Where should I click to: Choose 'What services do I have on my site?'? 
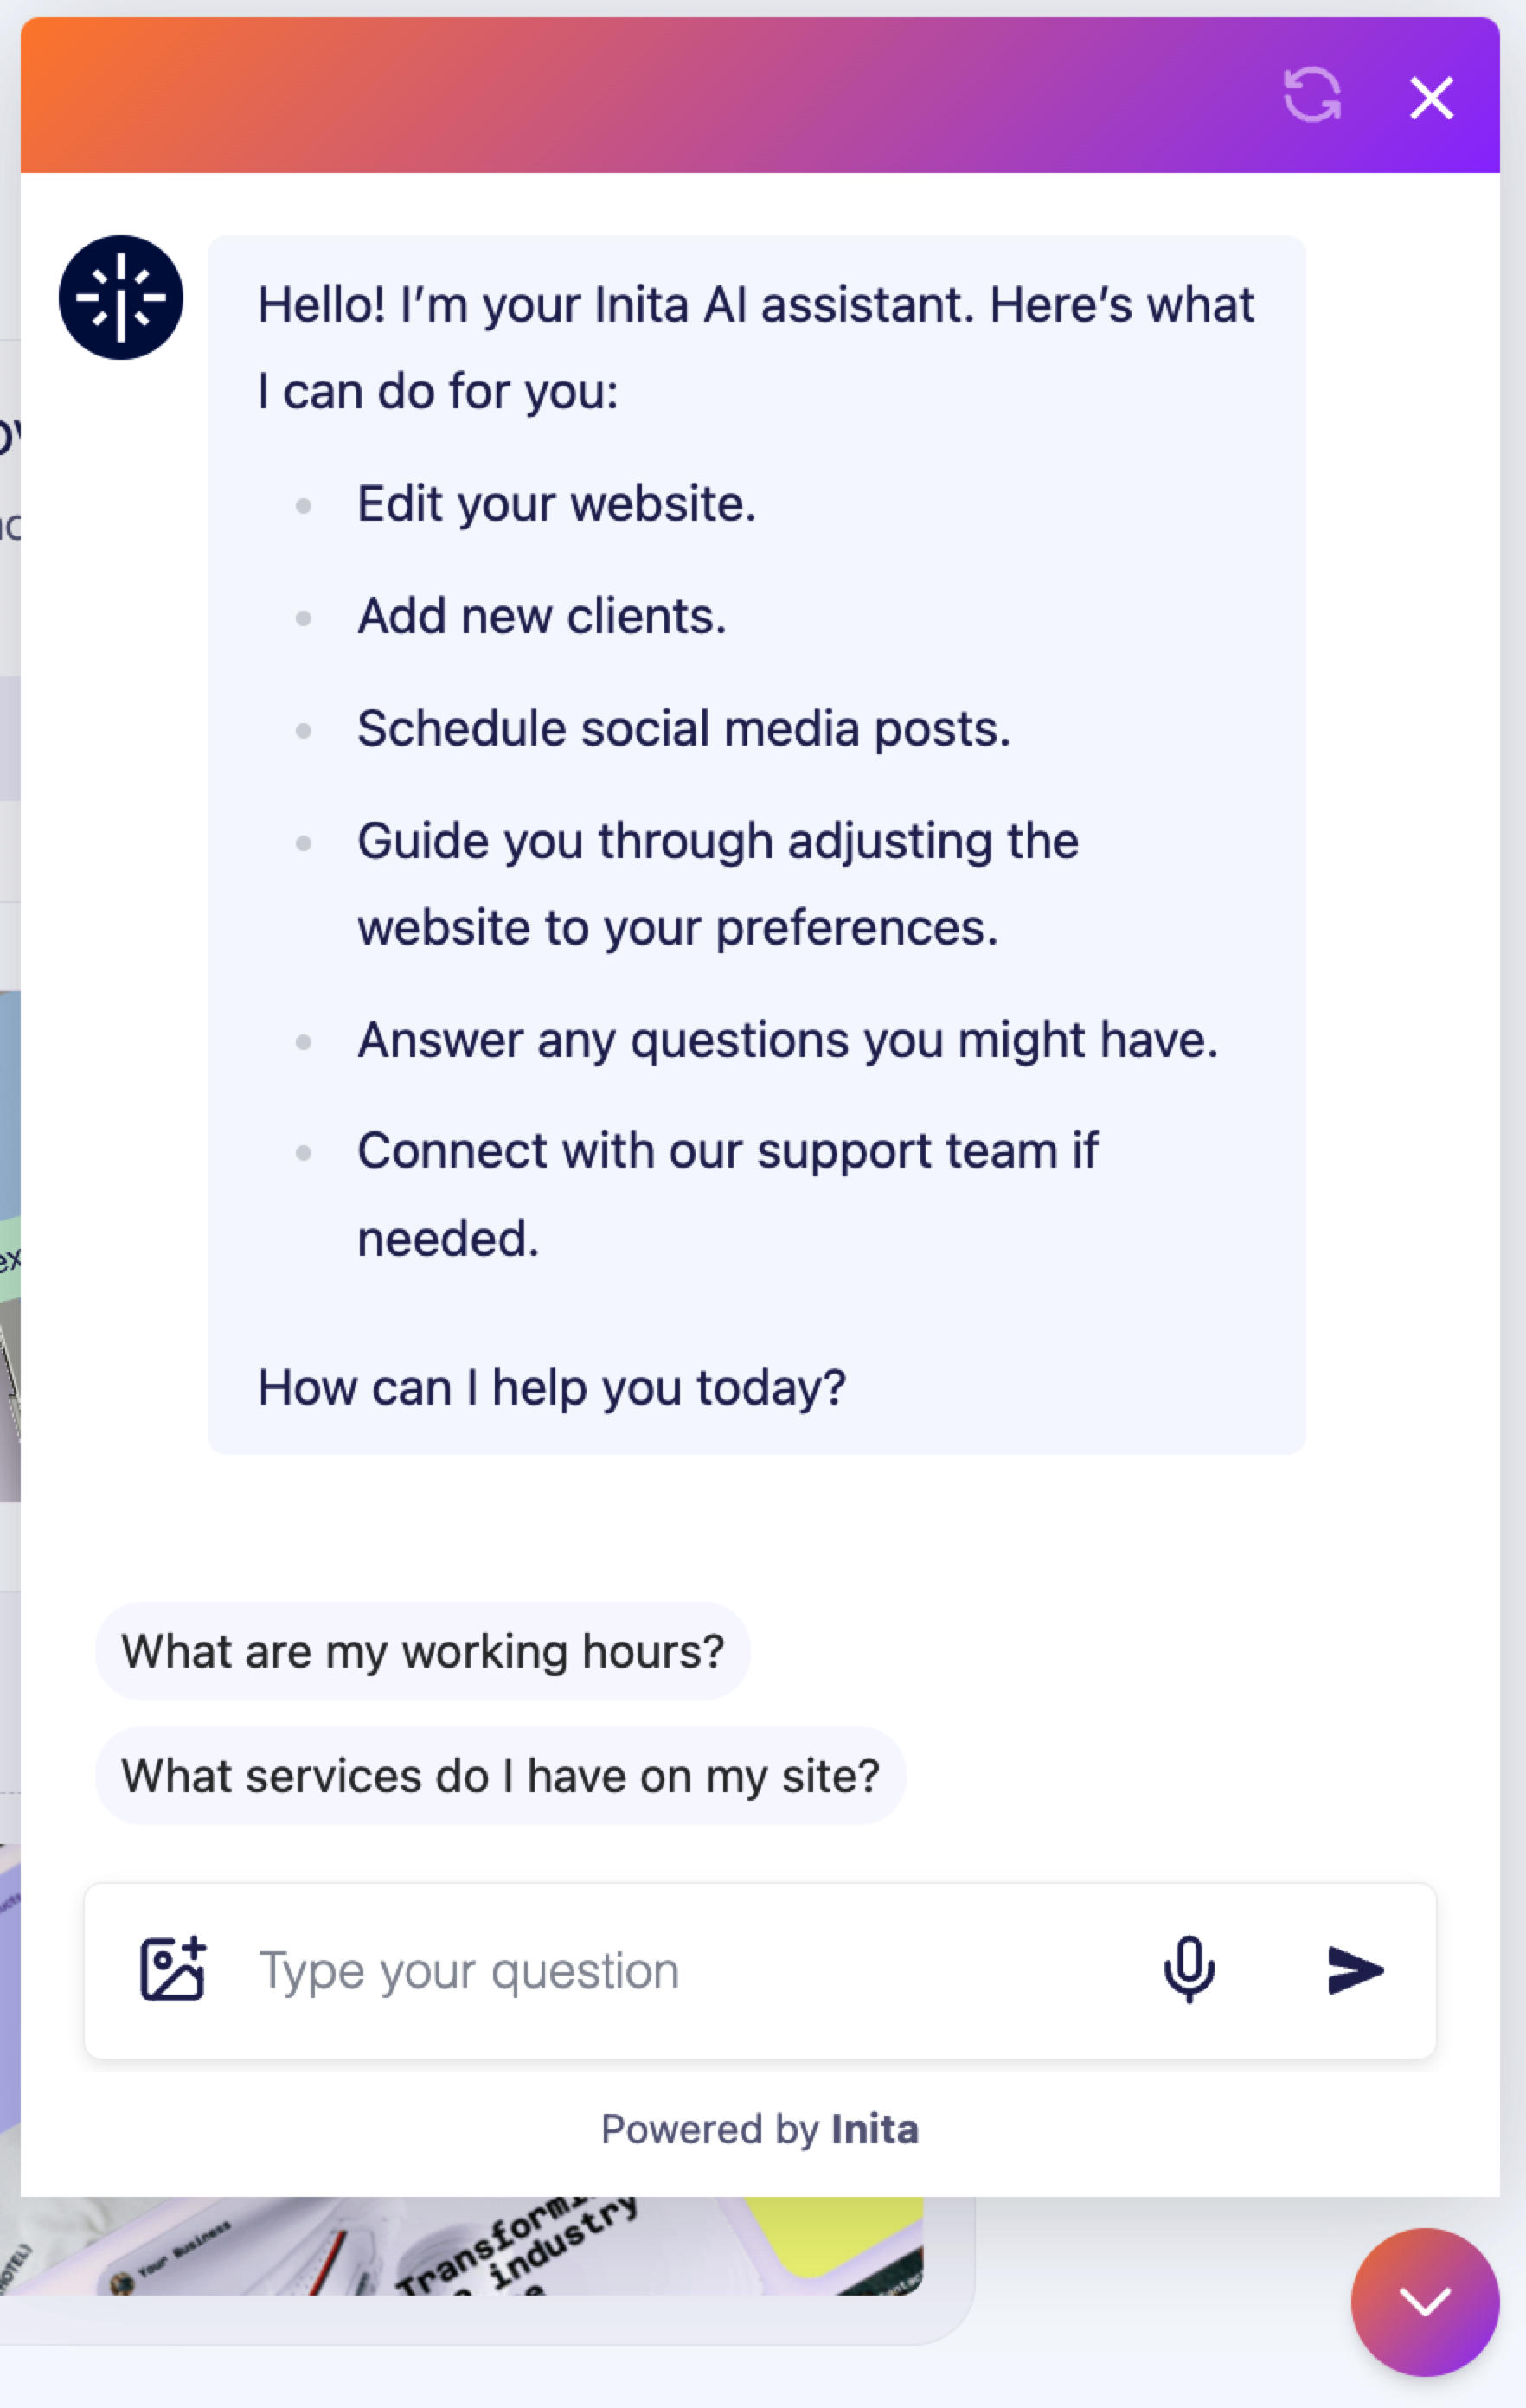coord(500,1776)
